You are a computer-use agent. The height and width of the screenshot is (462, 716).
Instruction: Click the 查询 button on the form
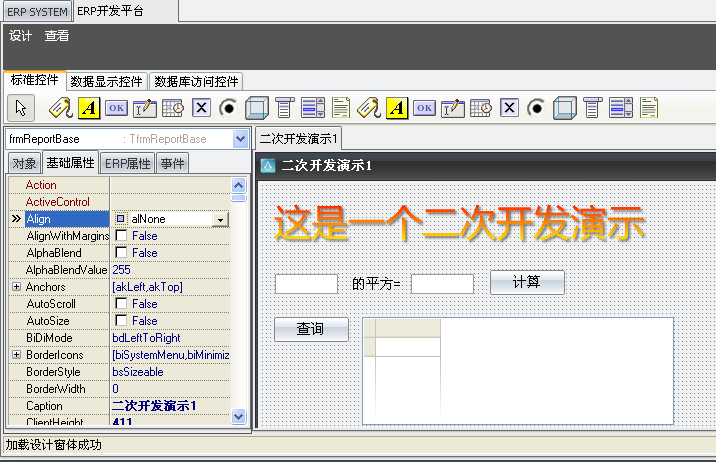(311, 329)
